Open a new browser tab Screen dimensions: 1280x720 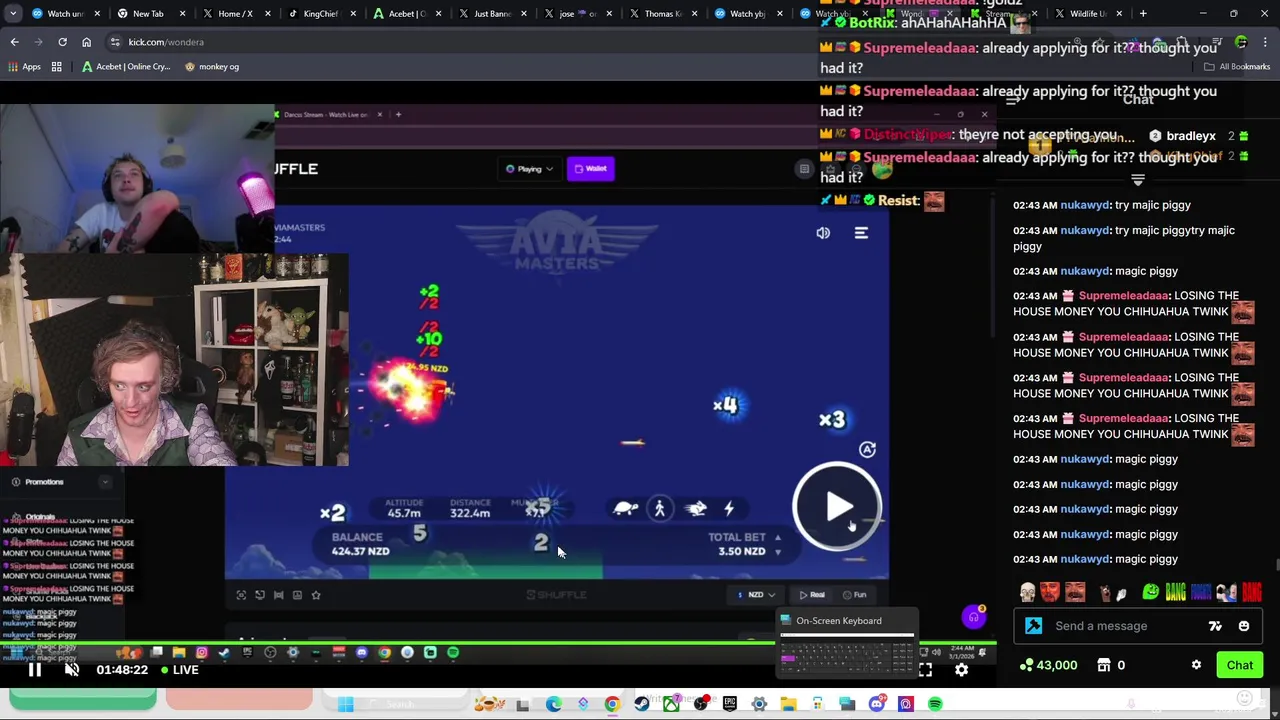[1142, 14]
